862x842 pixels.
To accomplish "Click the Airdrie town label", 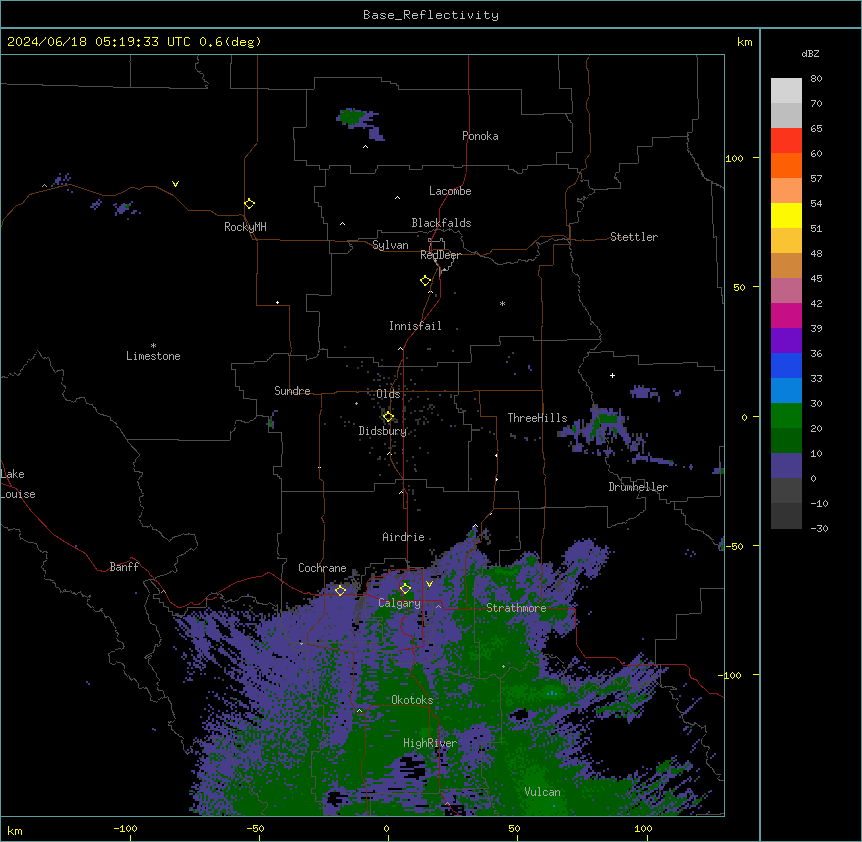I will [x=404, y=537].
